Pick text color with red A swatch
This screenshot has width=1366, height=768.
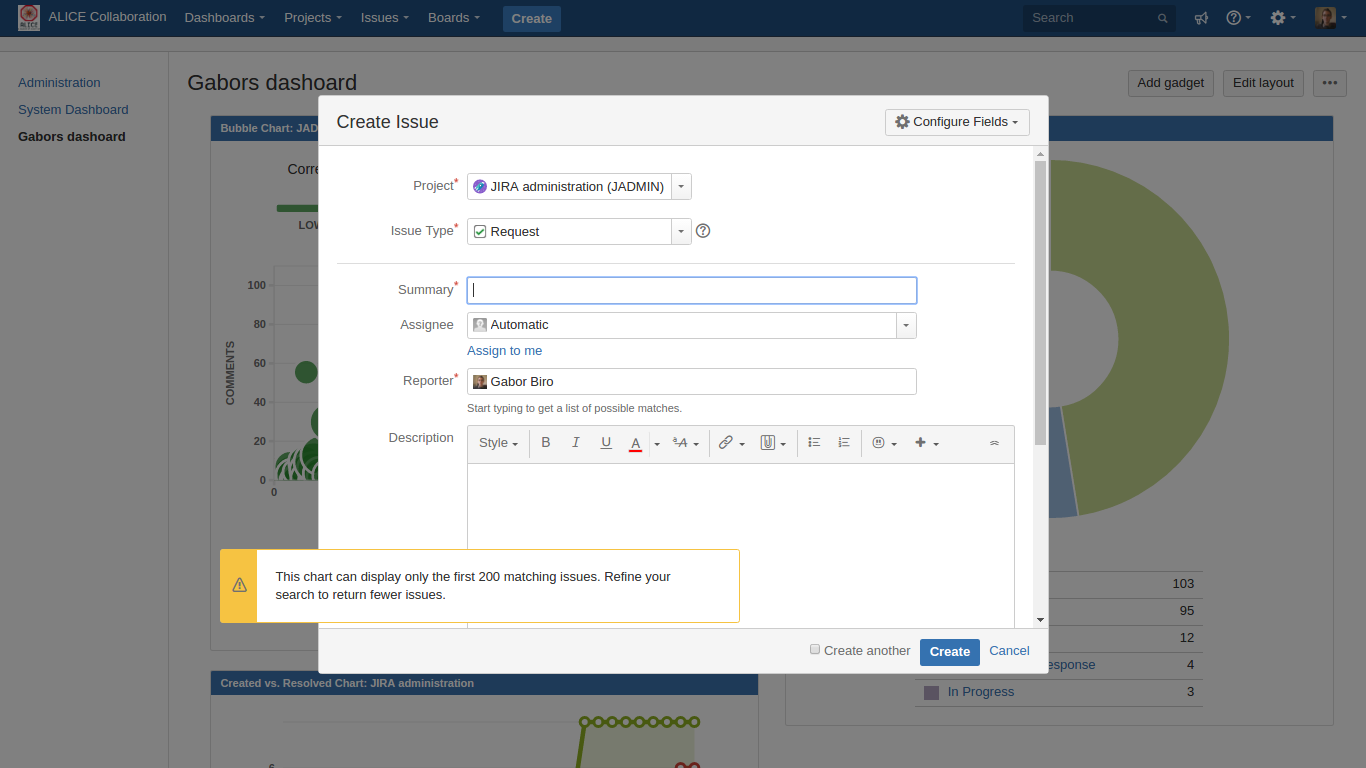pyautogui.click(x=635, y=443)
